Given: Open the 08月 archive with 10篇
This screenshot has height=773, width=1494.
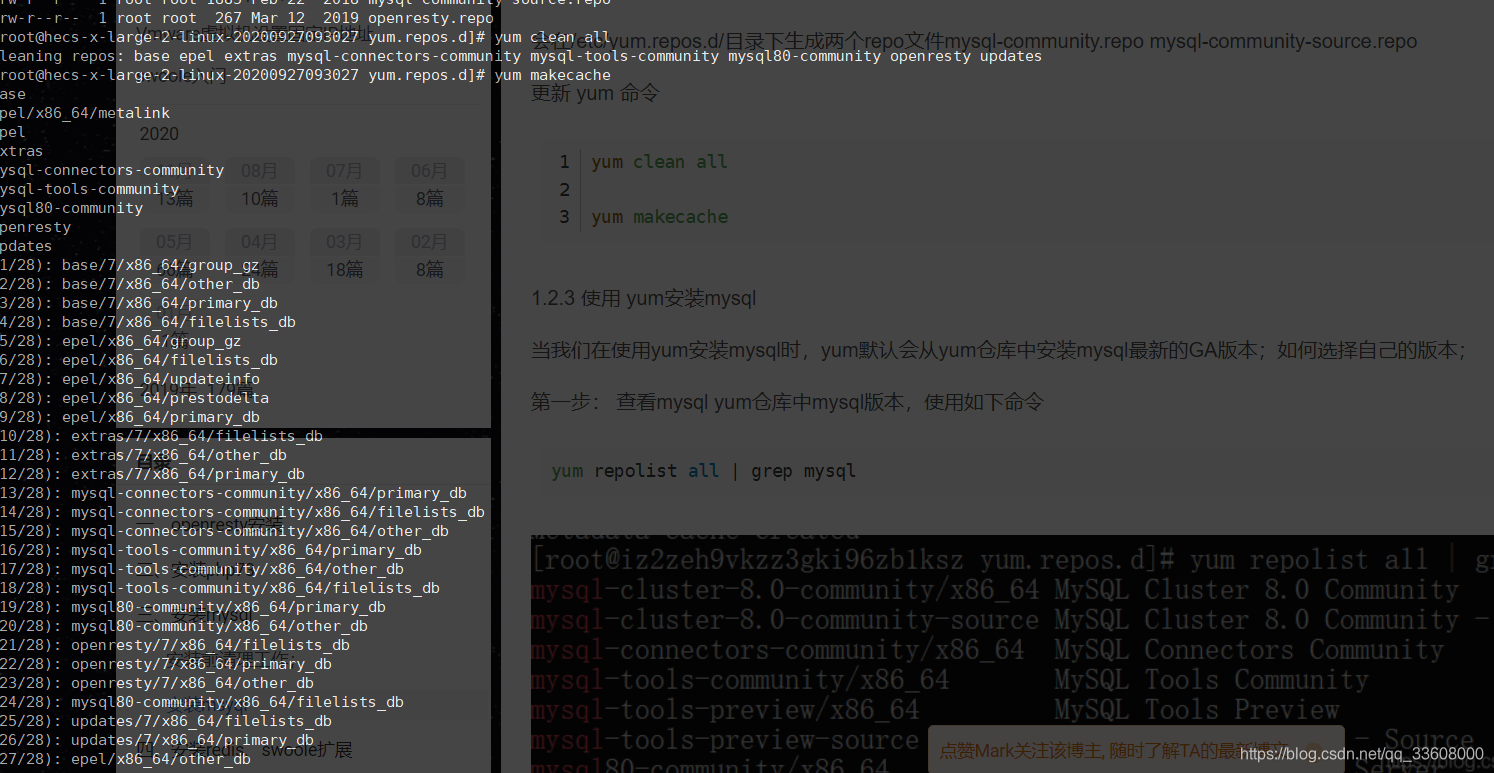Looking at the screenshot, I should pyautogui.click(x=260, y=184).
